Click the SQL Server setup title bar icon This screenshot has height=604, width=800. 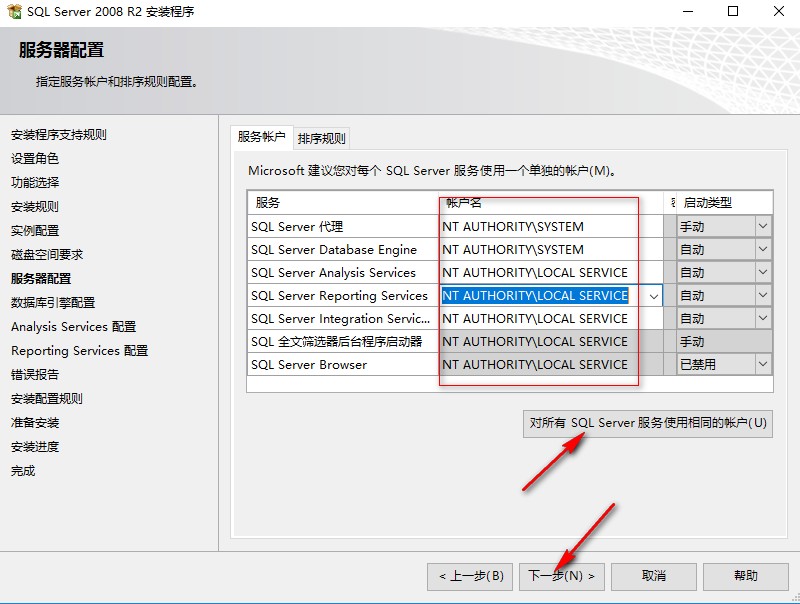point(14,11)
